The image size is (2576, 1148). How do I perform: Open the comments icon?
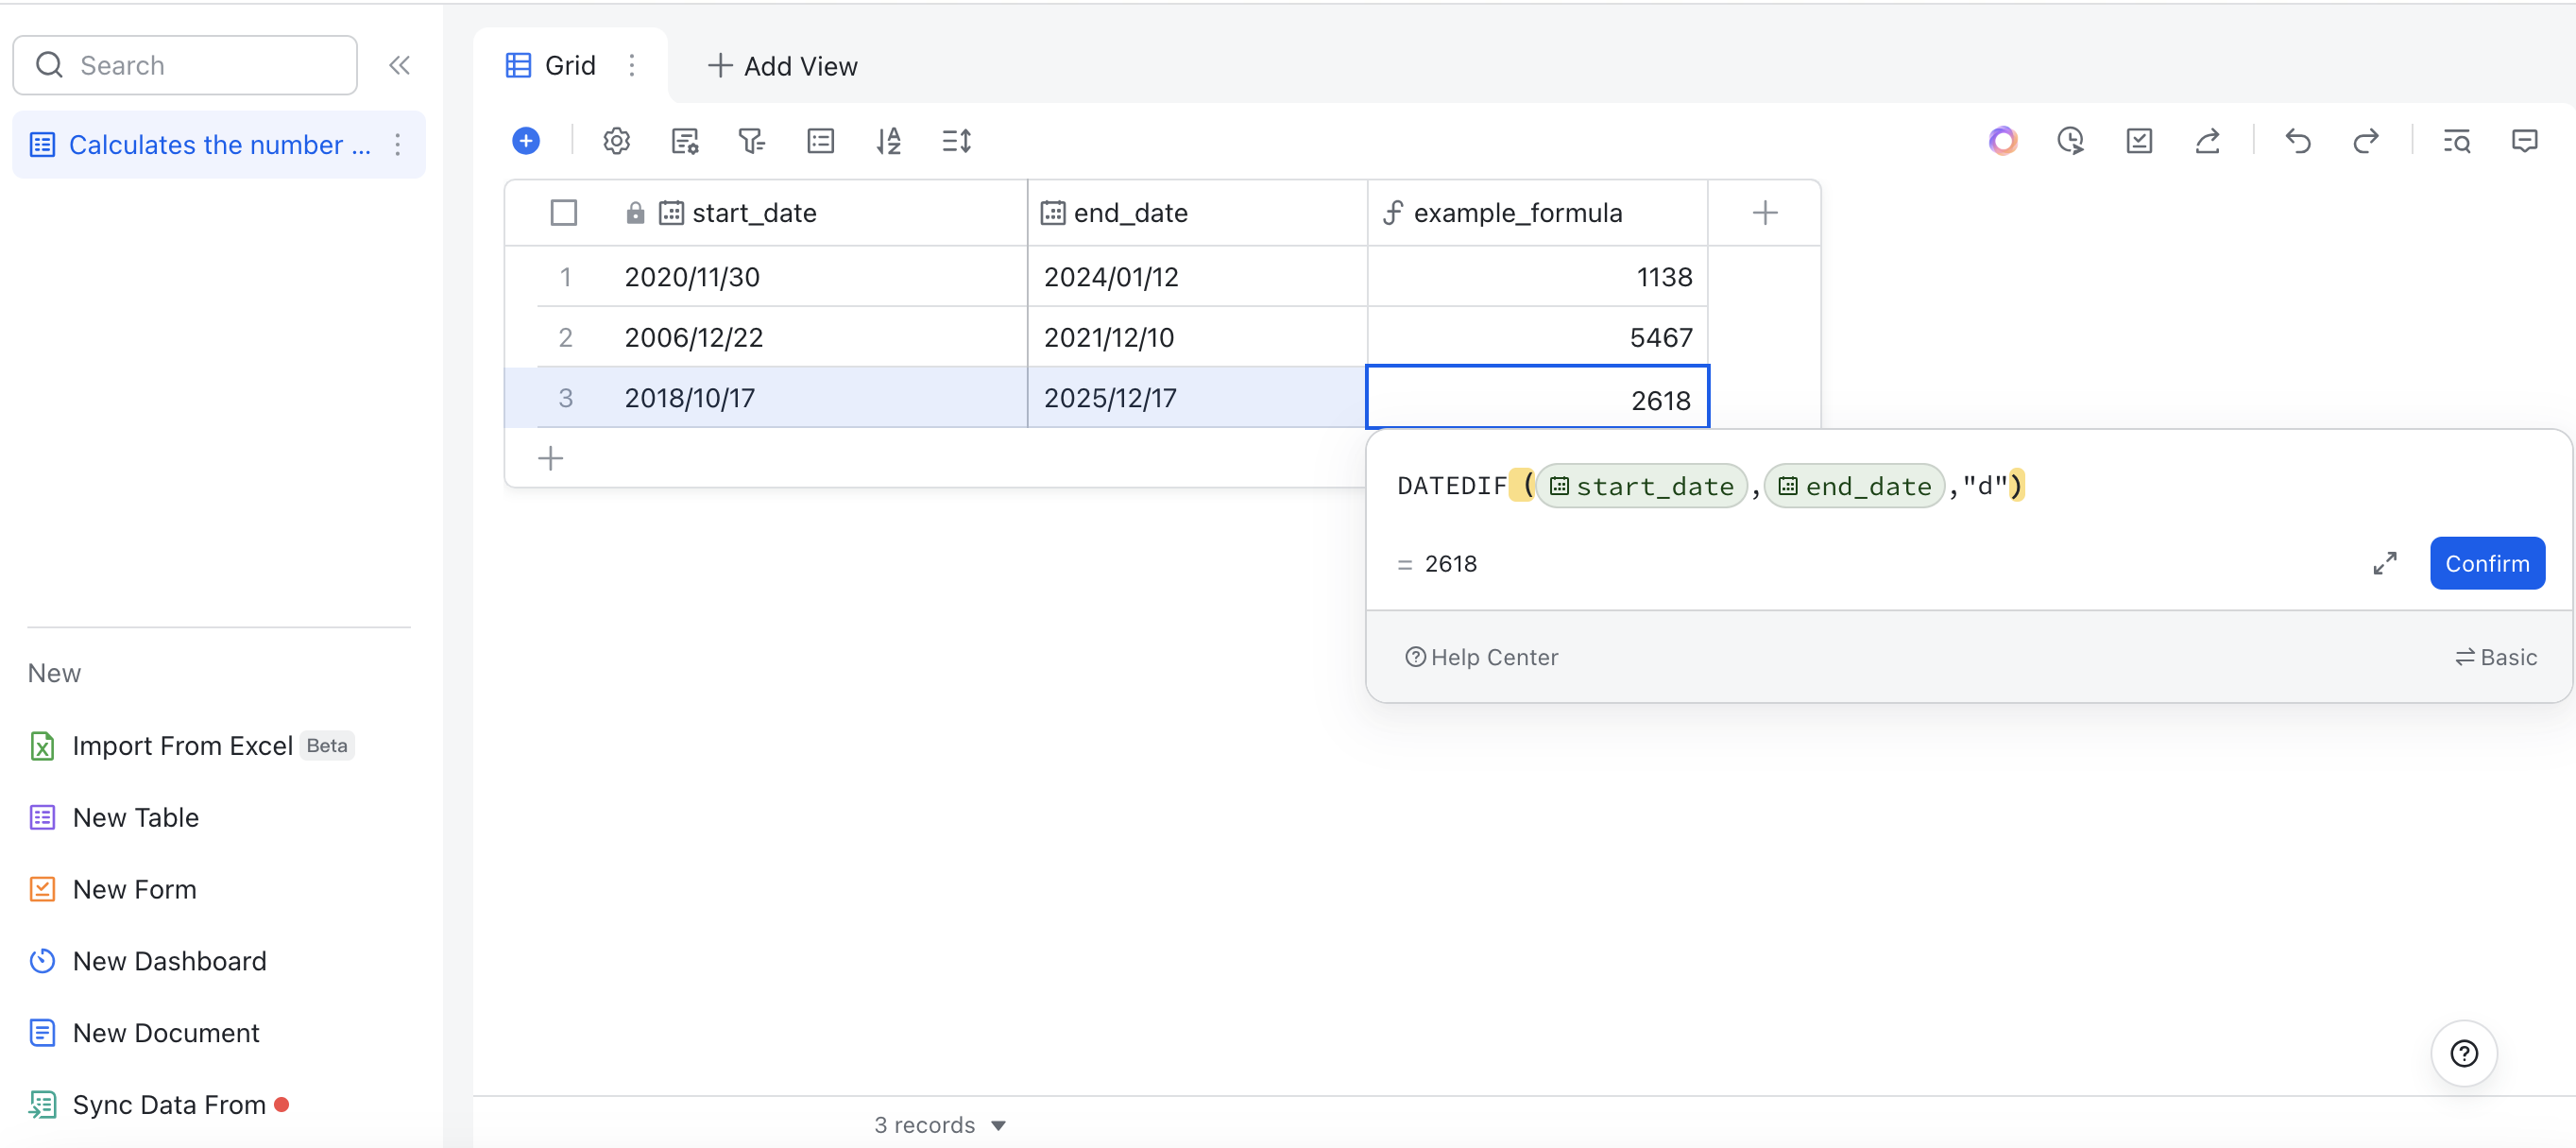[x=2525, y=141]
